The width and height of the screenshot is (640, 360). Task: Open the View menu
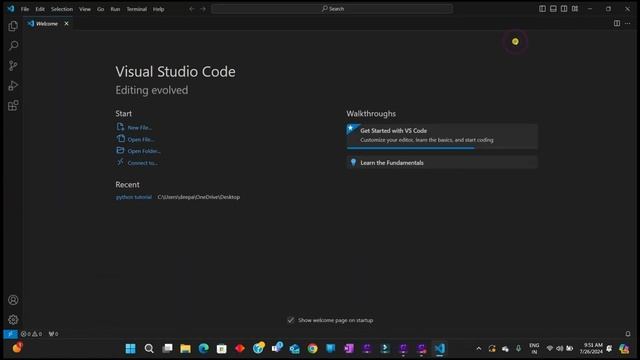pyautogui.click(x=85, y=9)
